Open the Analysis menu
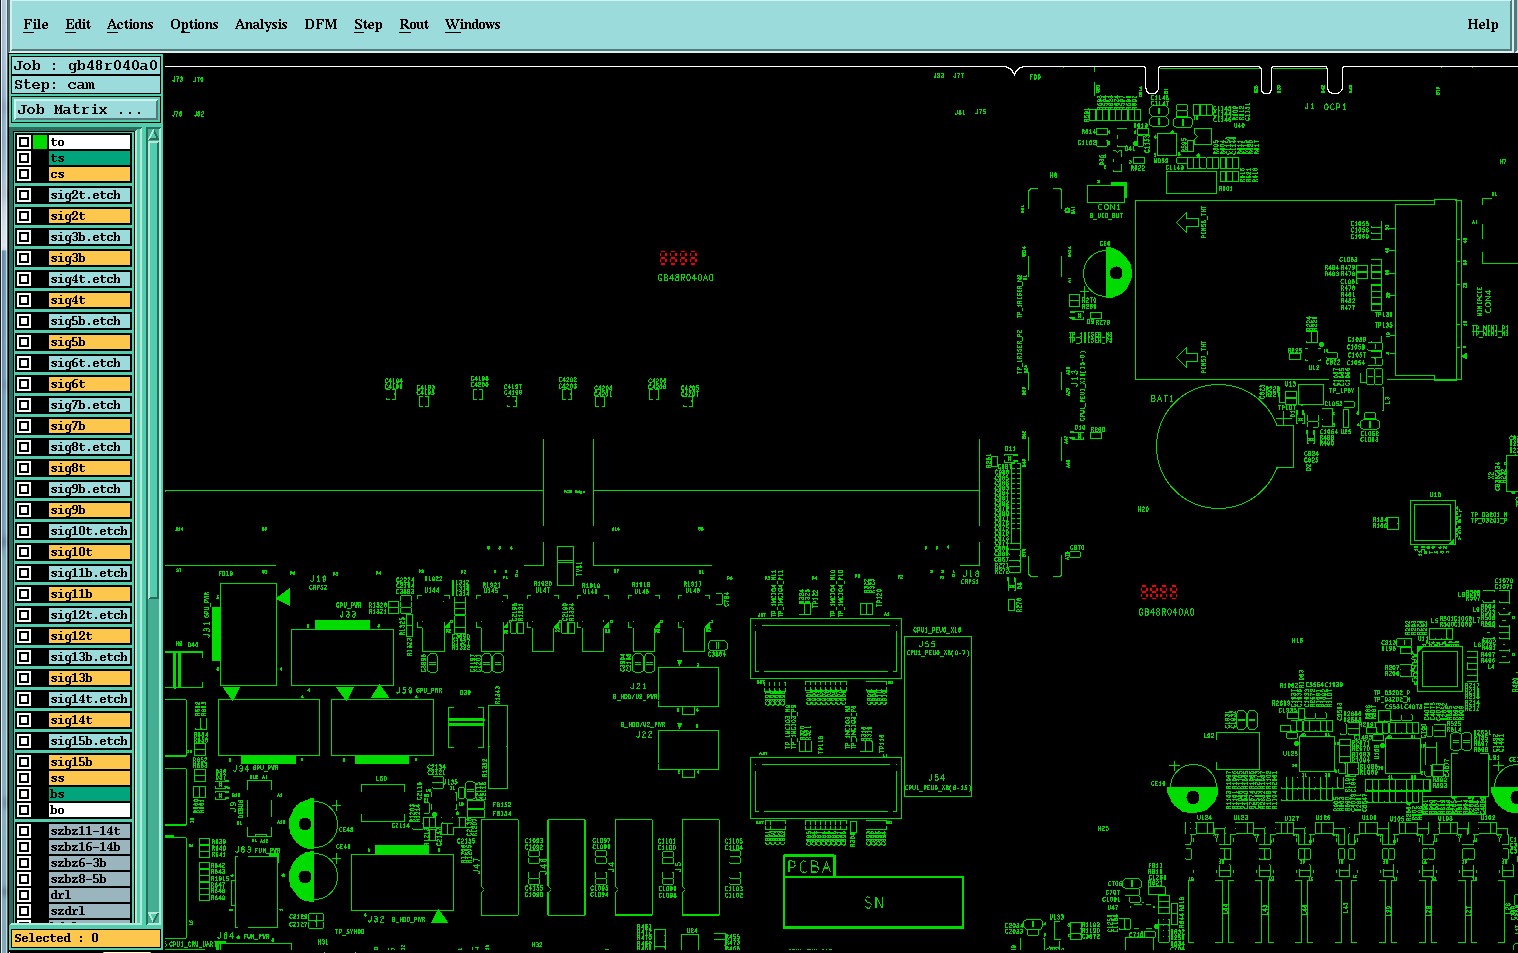 [261, 25]
